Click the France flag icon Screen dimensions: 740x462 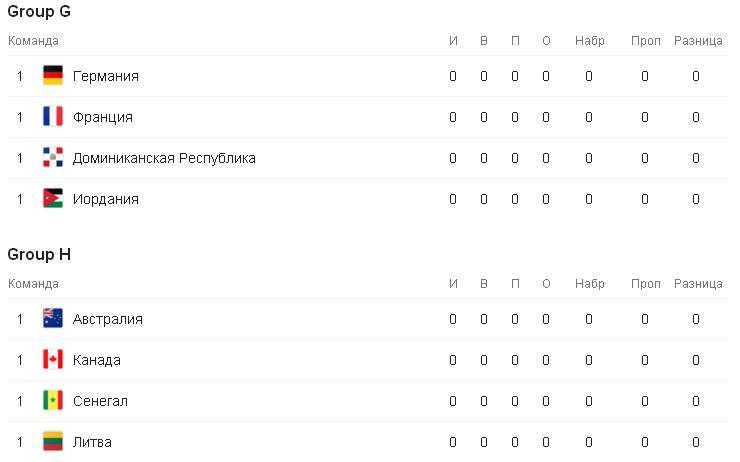click(x=53, y=117)
